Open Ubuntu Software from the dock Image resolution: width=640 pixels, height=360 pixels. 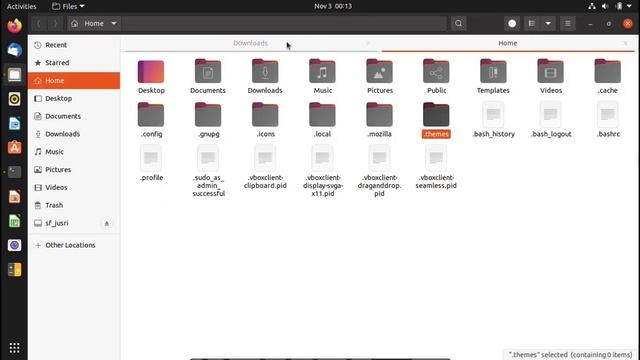point(14,148)
